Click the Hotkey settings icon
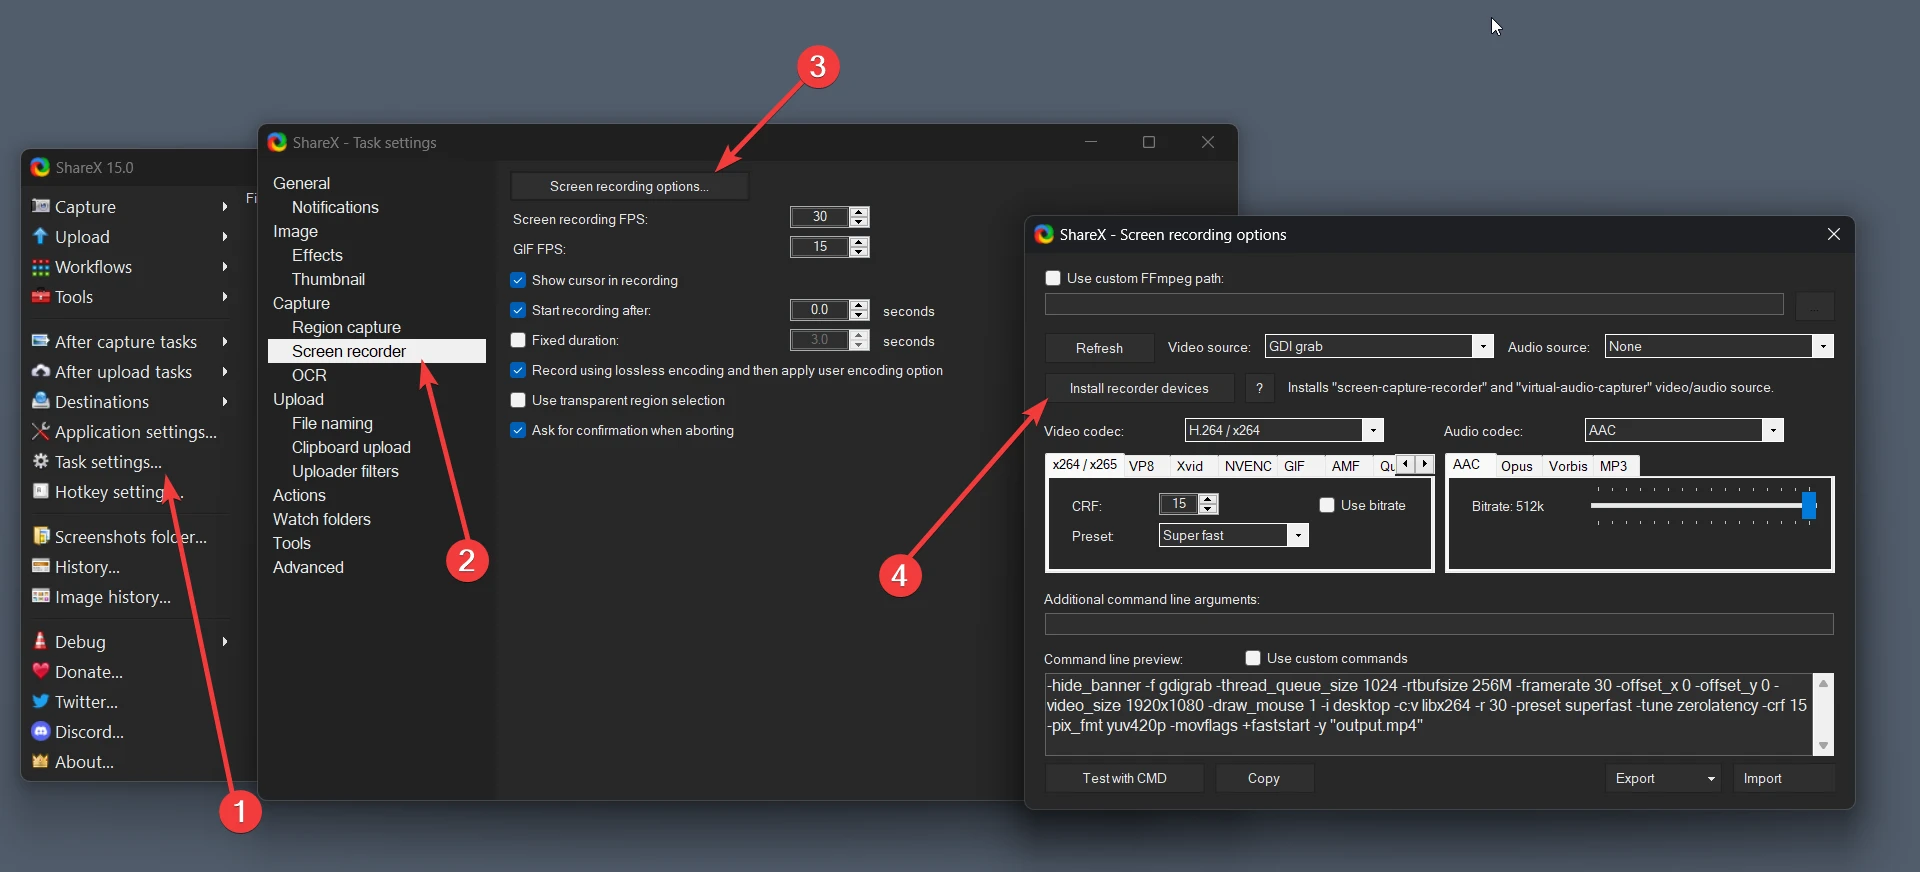This screenshot has width=1920, height=872. click(41, 491)
